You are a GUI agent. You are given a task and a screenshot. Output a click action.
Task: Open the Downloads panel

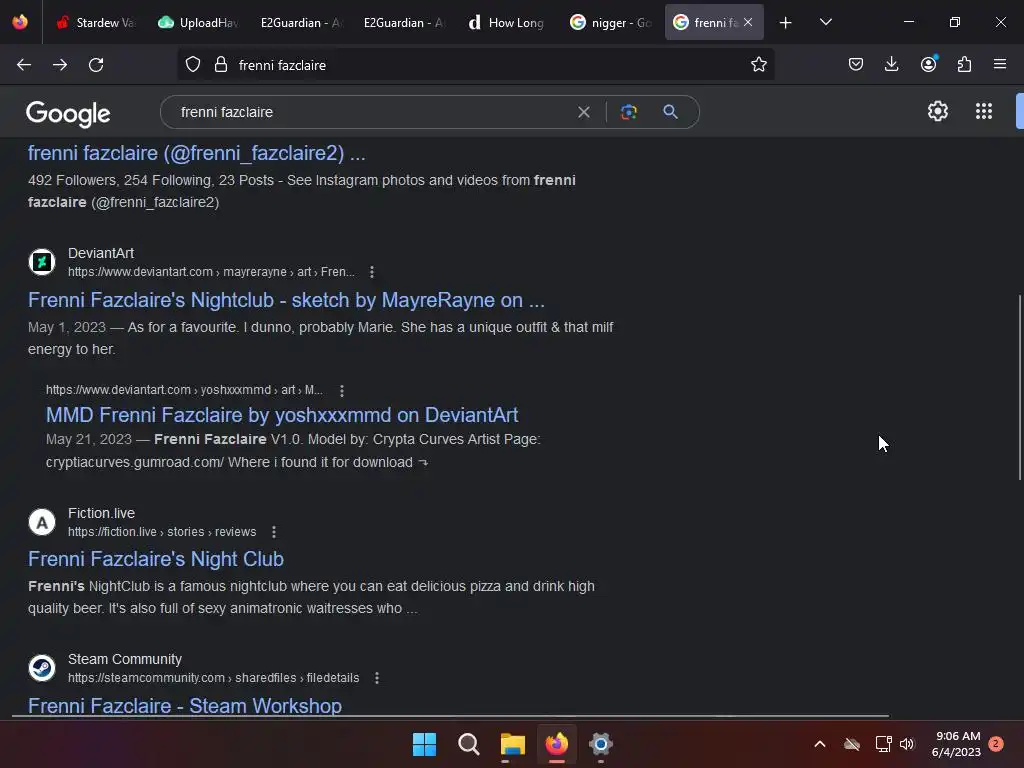point(891,65)
